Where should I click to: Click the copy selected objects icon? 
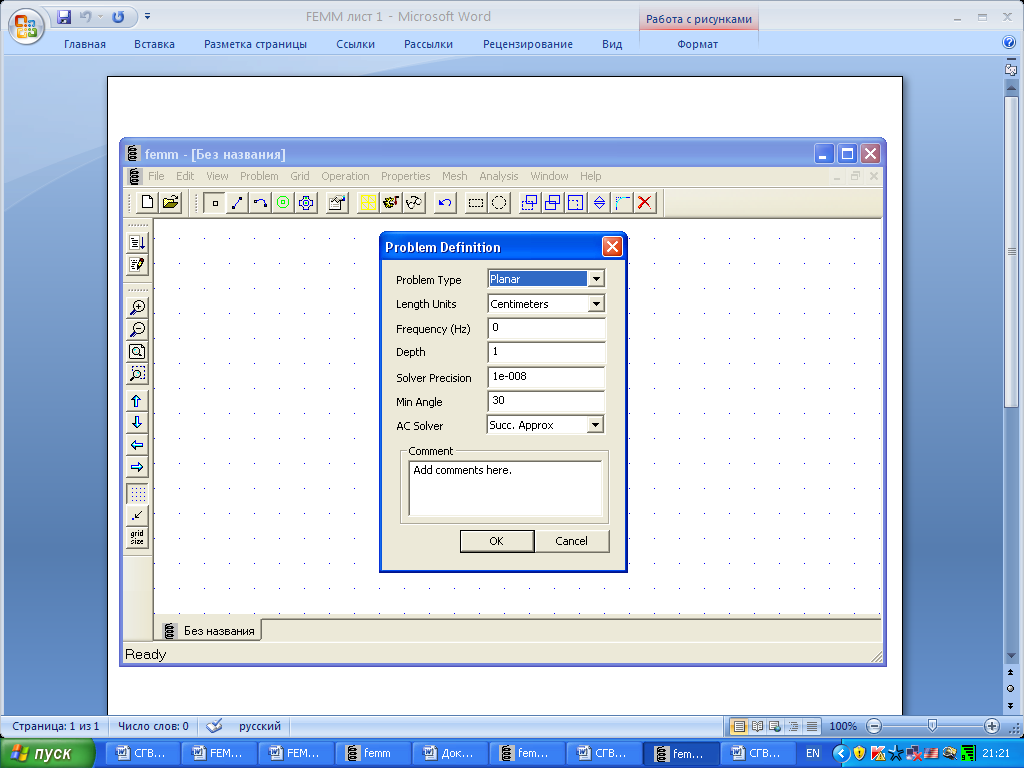(552, 203)
